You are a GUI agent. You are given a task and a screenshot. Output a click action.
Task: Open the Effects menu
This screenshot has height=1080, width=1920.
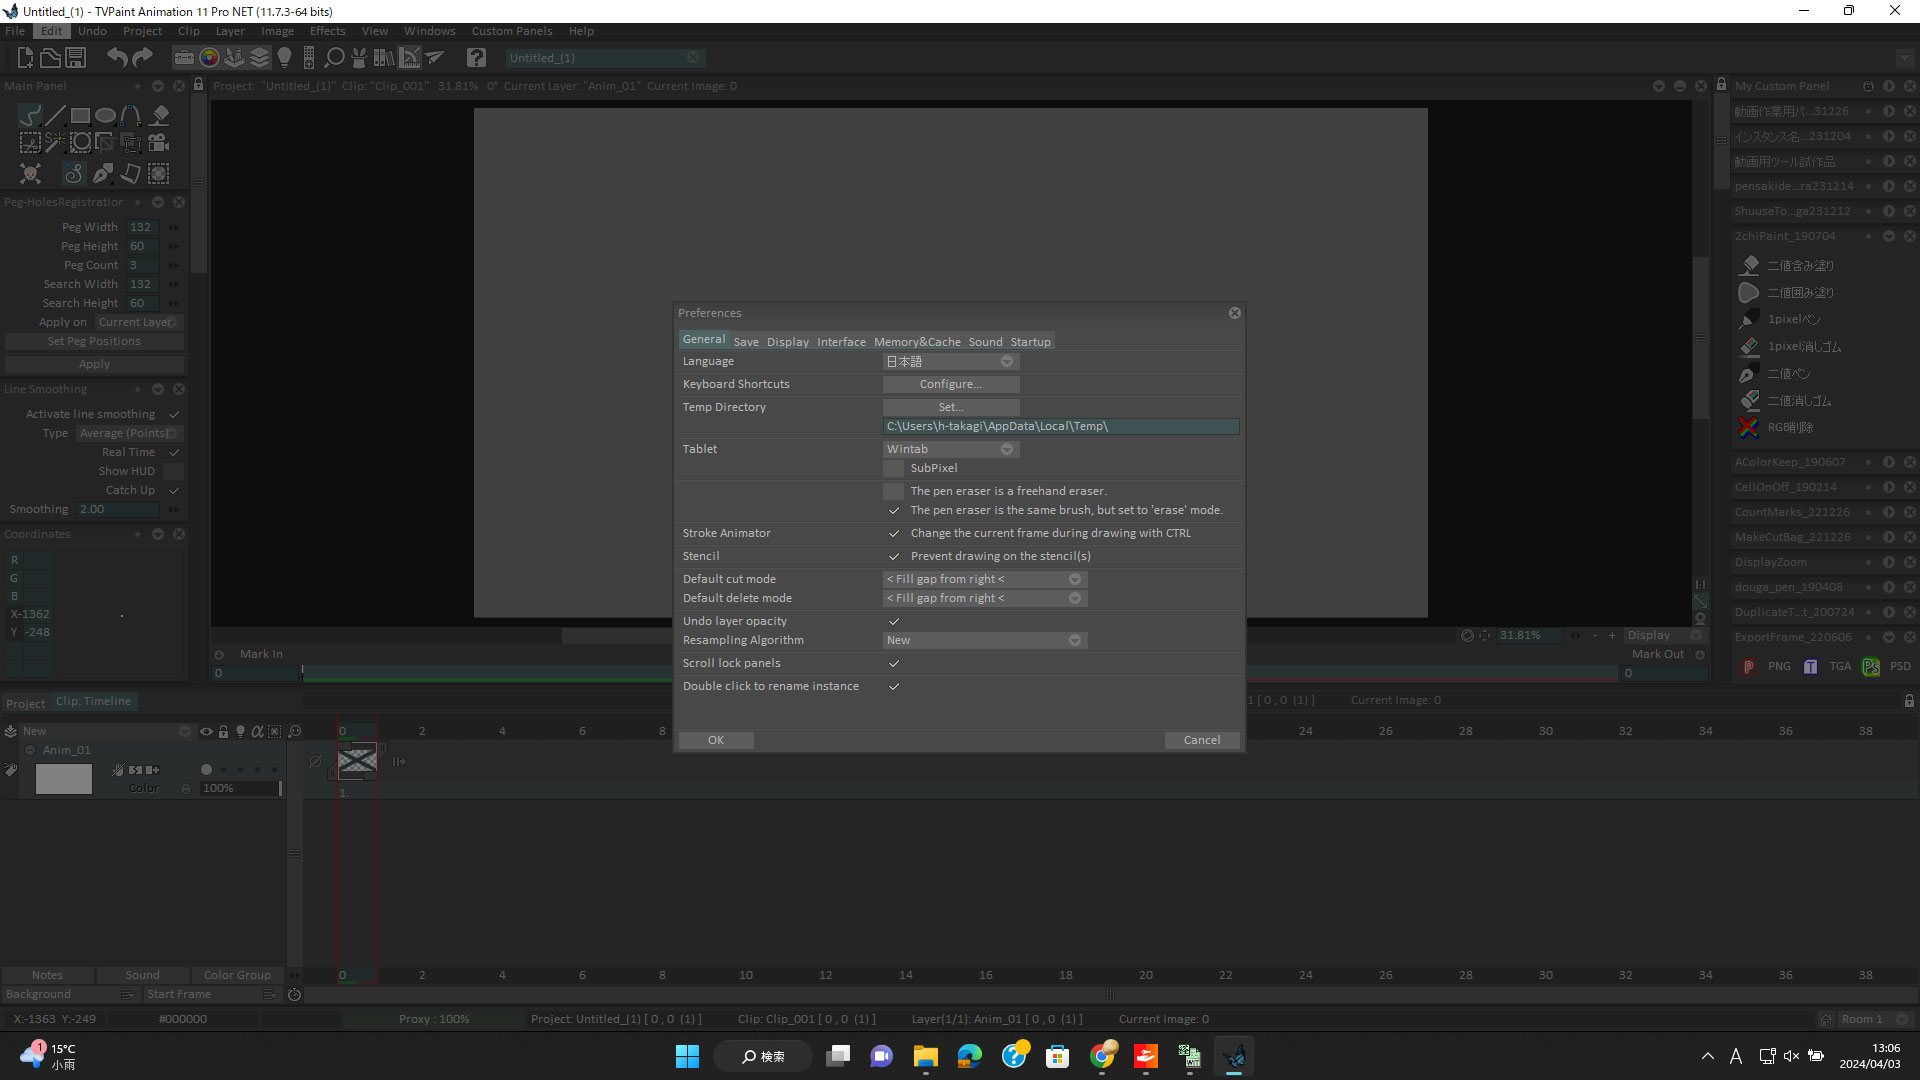click(x=327, y=31)
